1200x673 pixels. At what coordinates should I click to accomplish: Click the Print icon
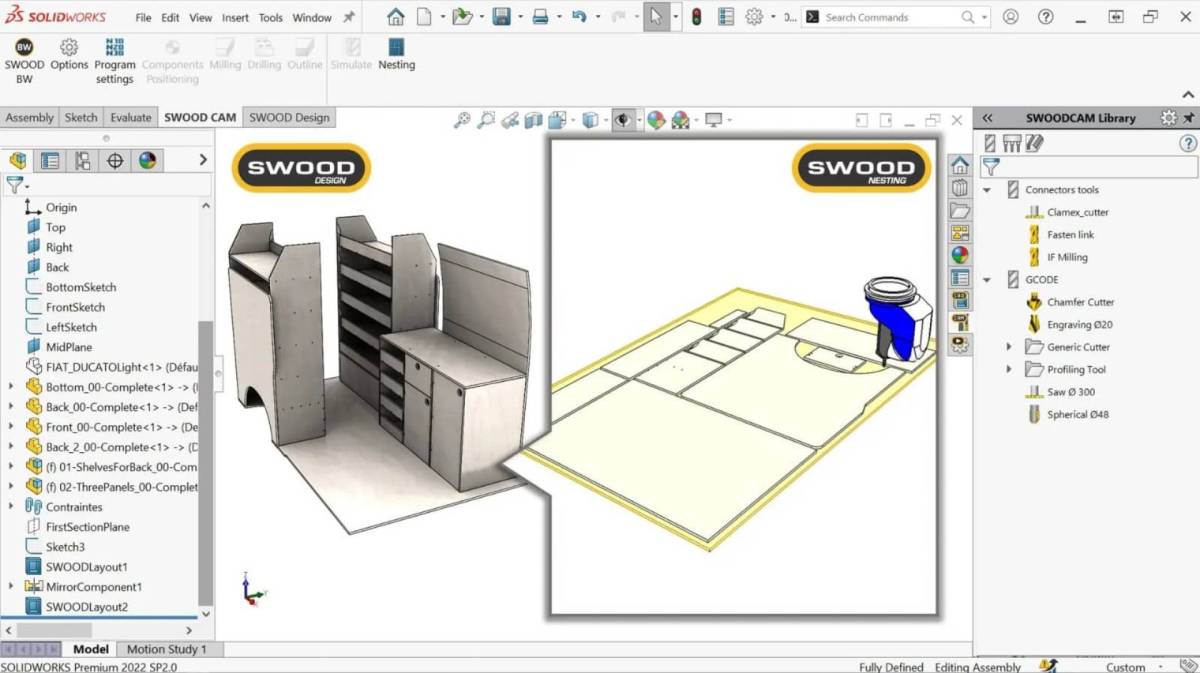(540, 17)
